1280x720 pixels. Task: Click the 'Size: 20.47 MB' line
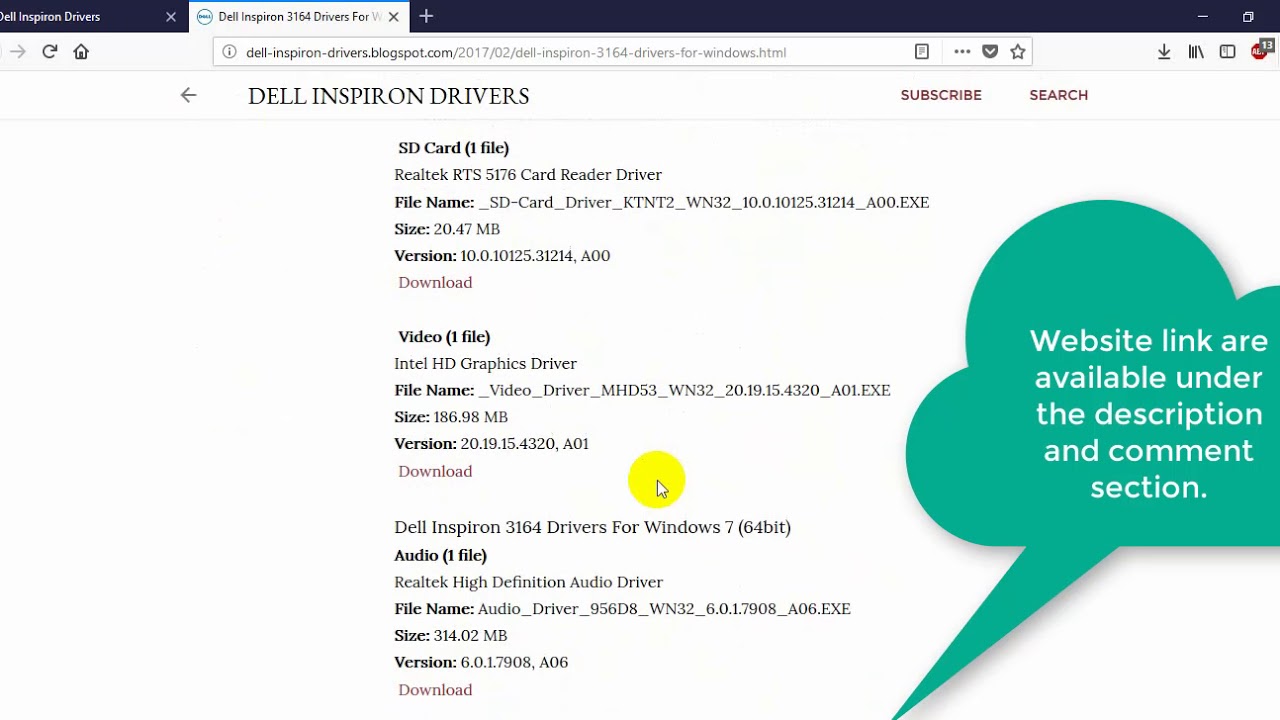[x=447, y=229]
